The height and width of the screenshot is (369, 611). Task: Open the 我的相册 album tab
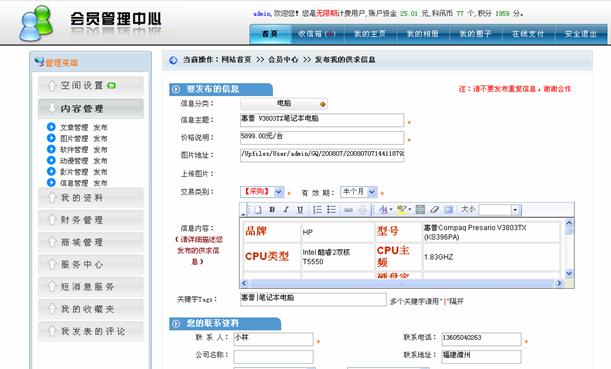tap(422, 34)
